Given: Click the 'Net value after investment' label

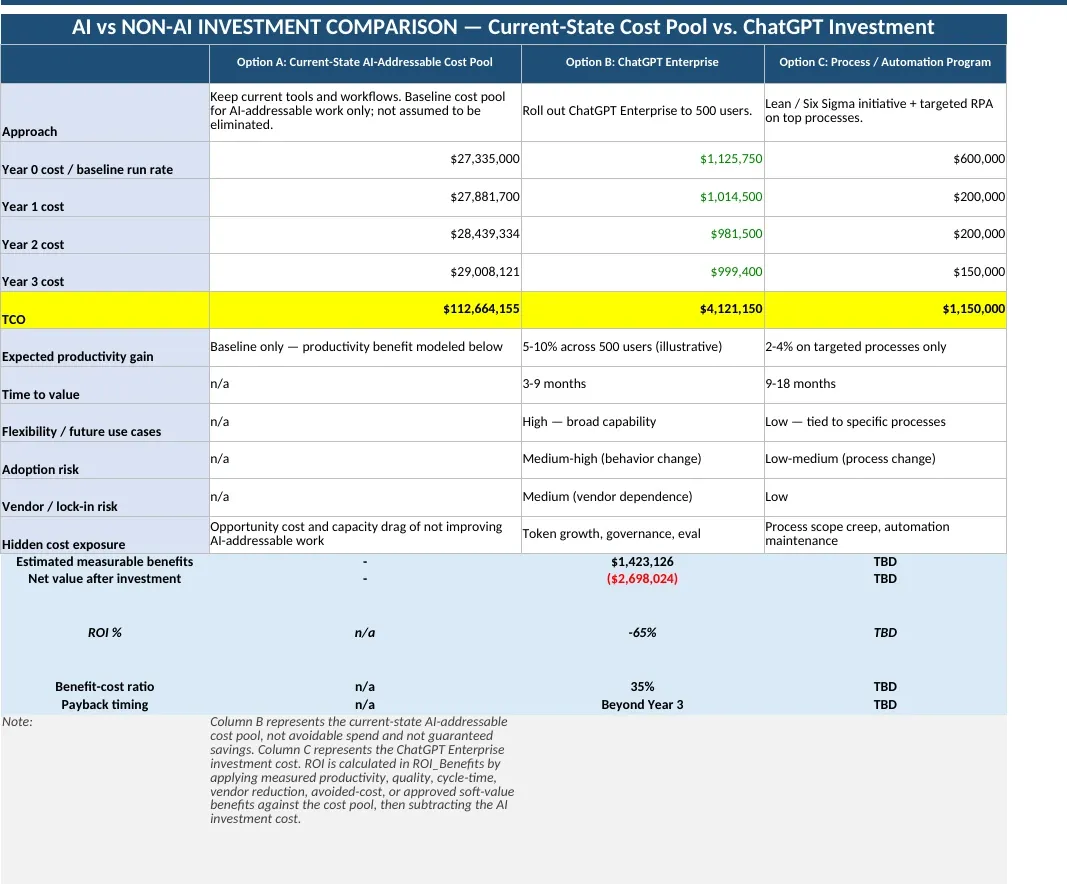Looking at the screenshot, I should [x=105, y=579].
